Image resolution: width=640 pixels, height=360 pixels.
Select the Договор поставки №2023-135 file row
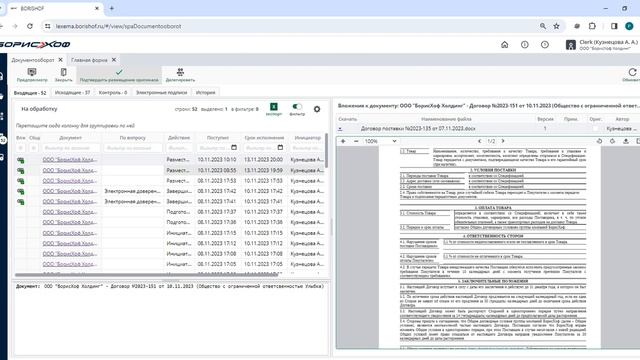(x=488, y=129)
